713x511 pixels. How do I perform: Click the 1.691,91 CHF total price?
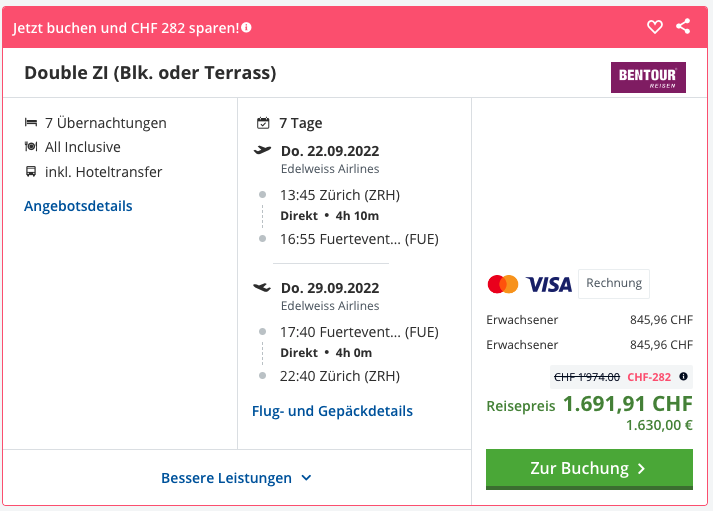click(627, 404)
